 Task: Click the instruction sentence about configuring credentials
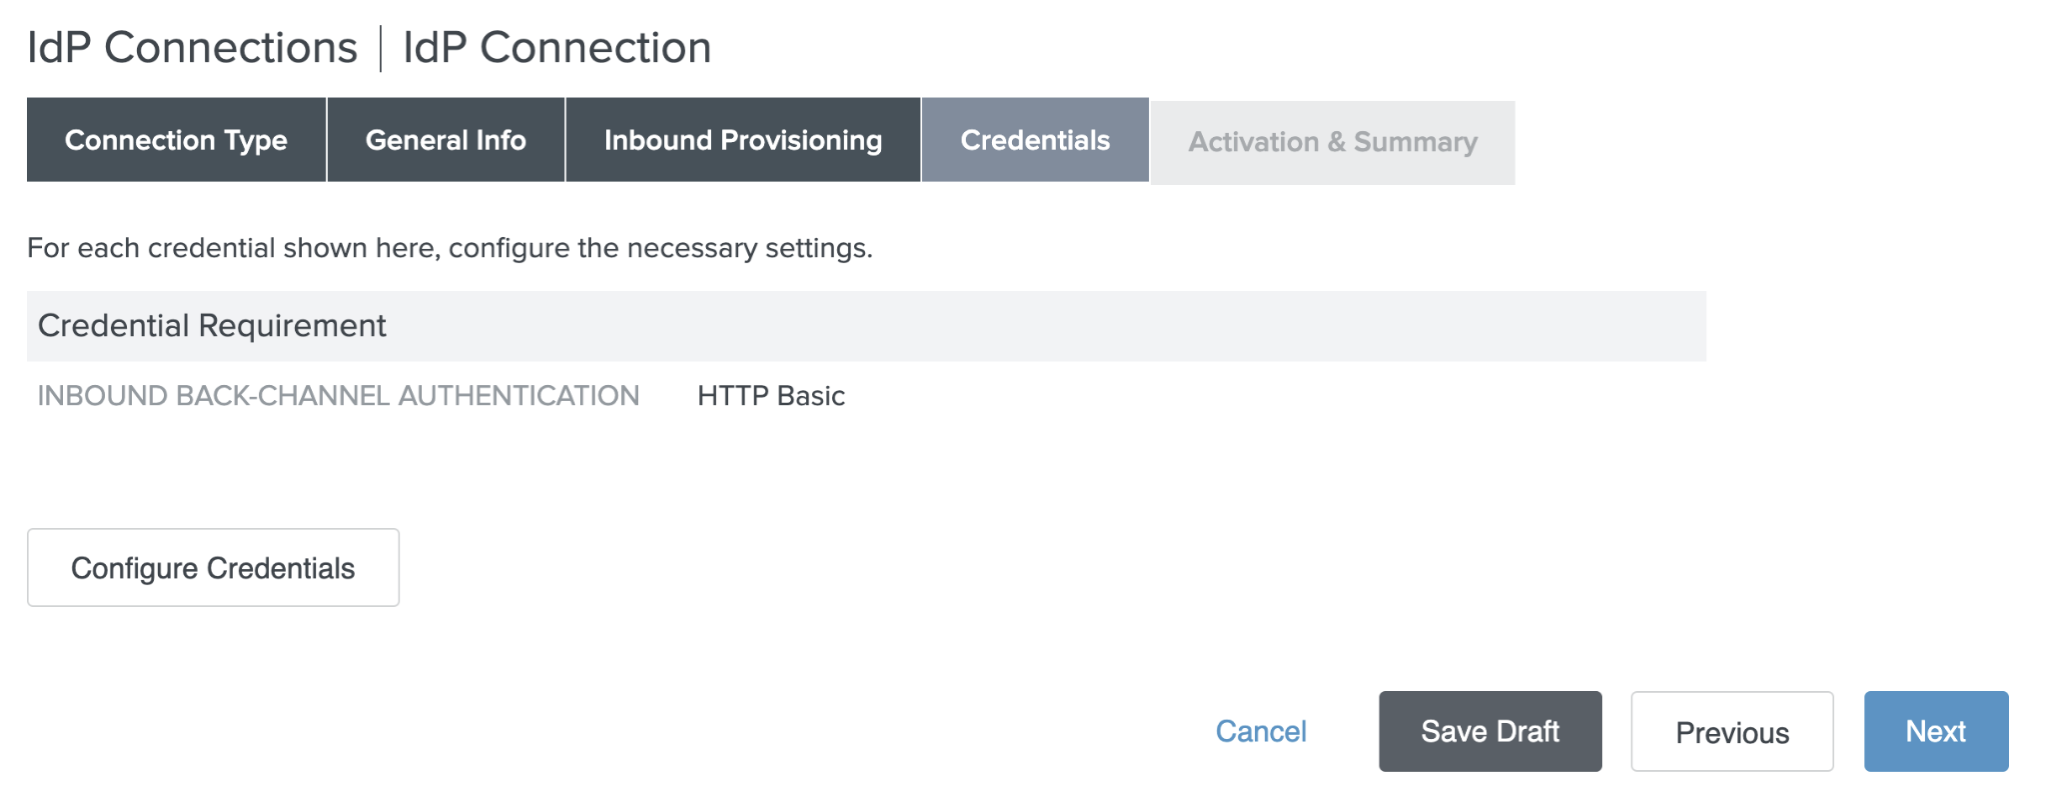(x=450, y=248)
